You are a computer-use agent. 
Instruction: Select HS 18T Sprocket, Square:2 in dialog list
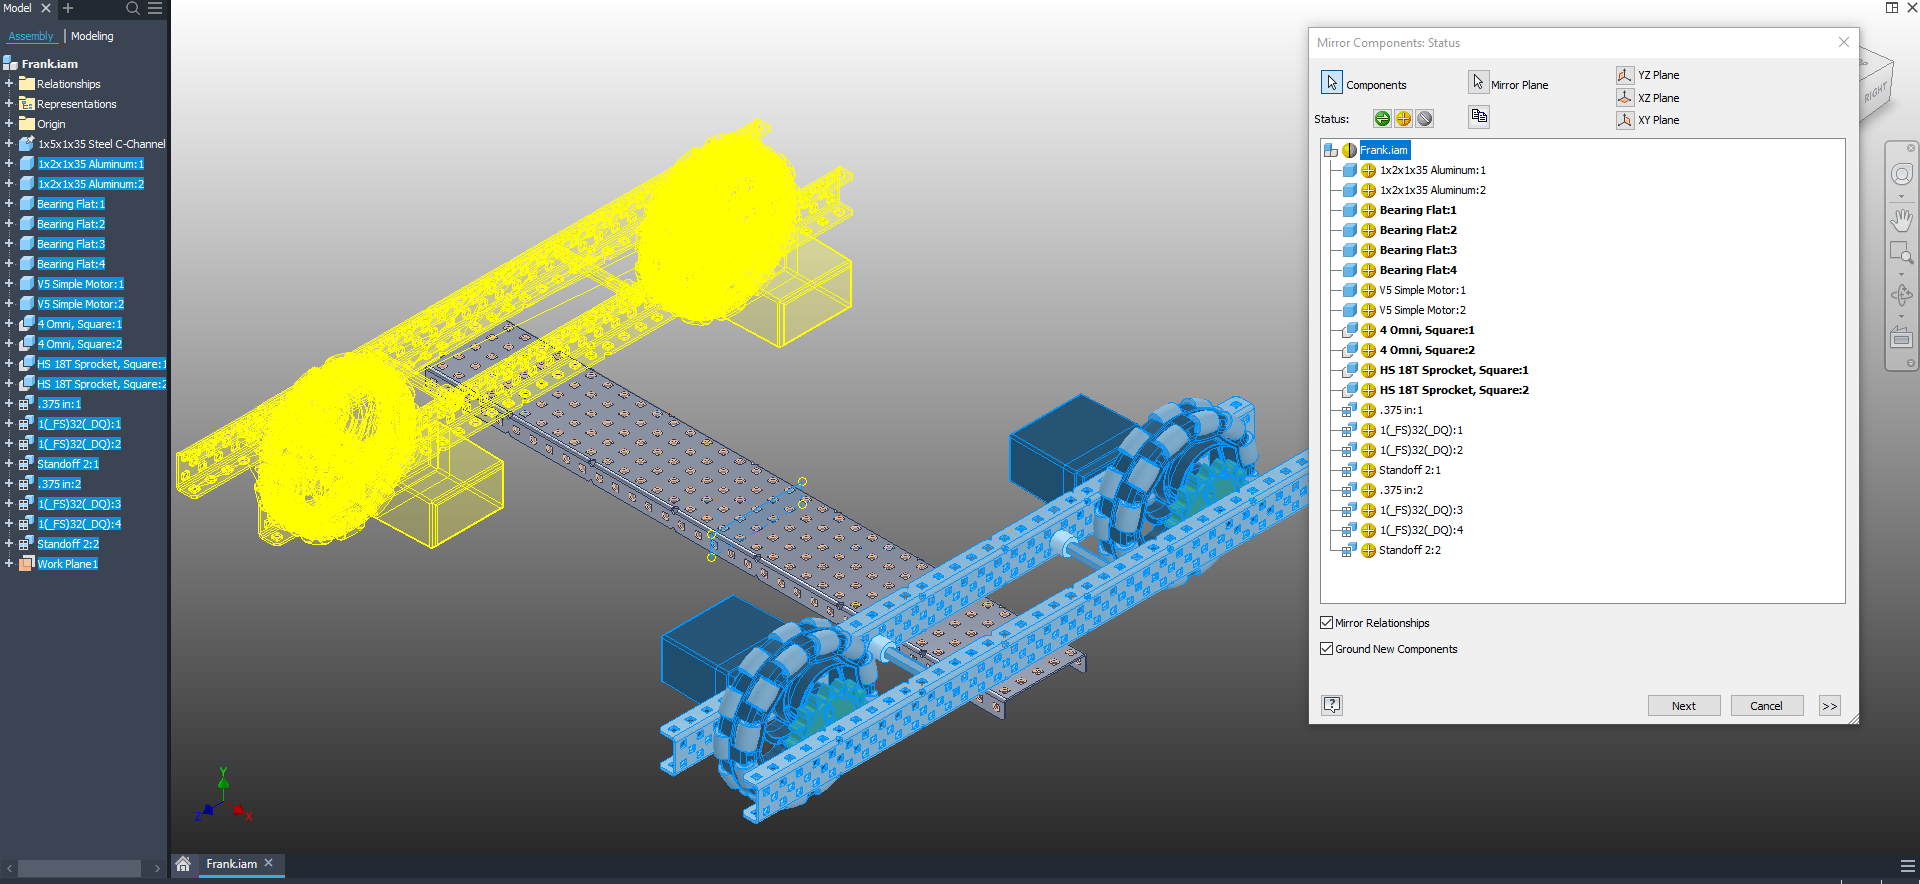[1454, 390]
